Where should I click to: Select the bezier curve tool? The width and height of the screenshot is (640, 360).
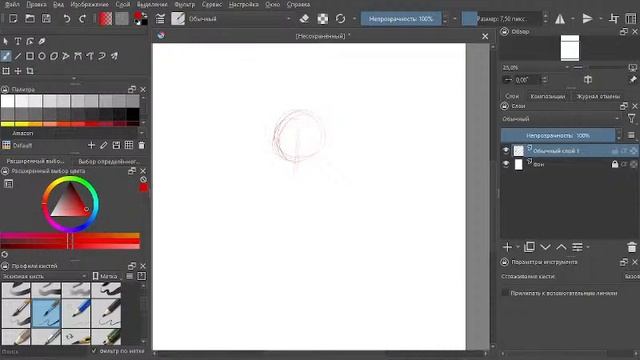[x=78, y=56]
